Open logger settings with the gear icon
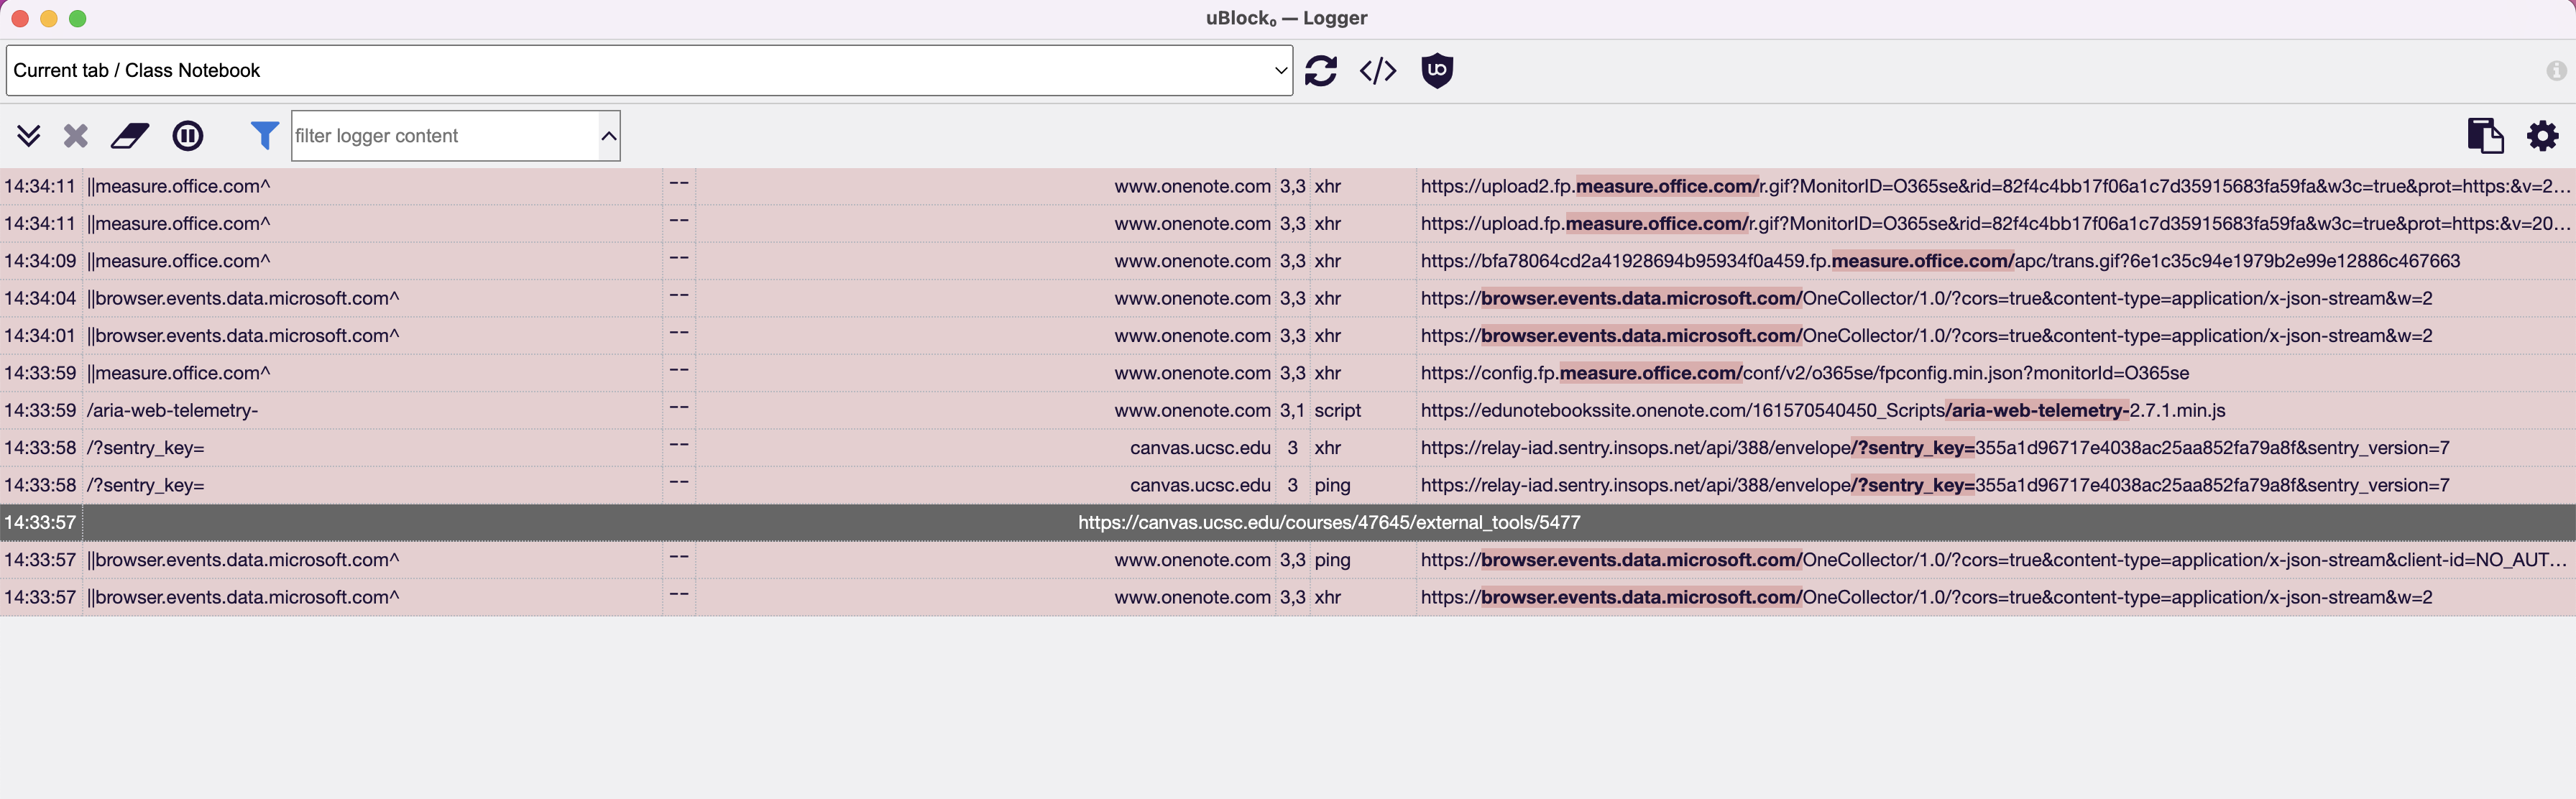Viewport: 2576px width, 799px height. pos(2543,136)
